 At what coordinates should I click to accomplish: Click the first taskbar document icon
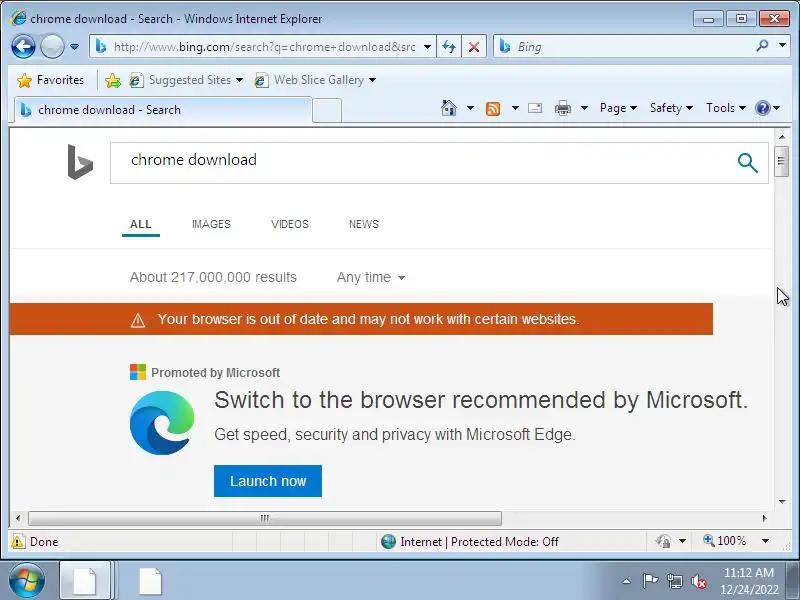tap(85, 581)
